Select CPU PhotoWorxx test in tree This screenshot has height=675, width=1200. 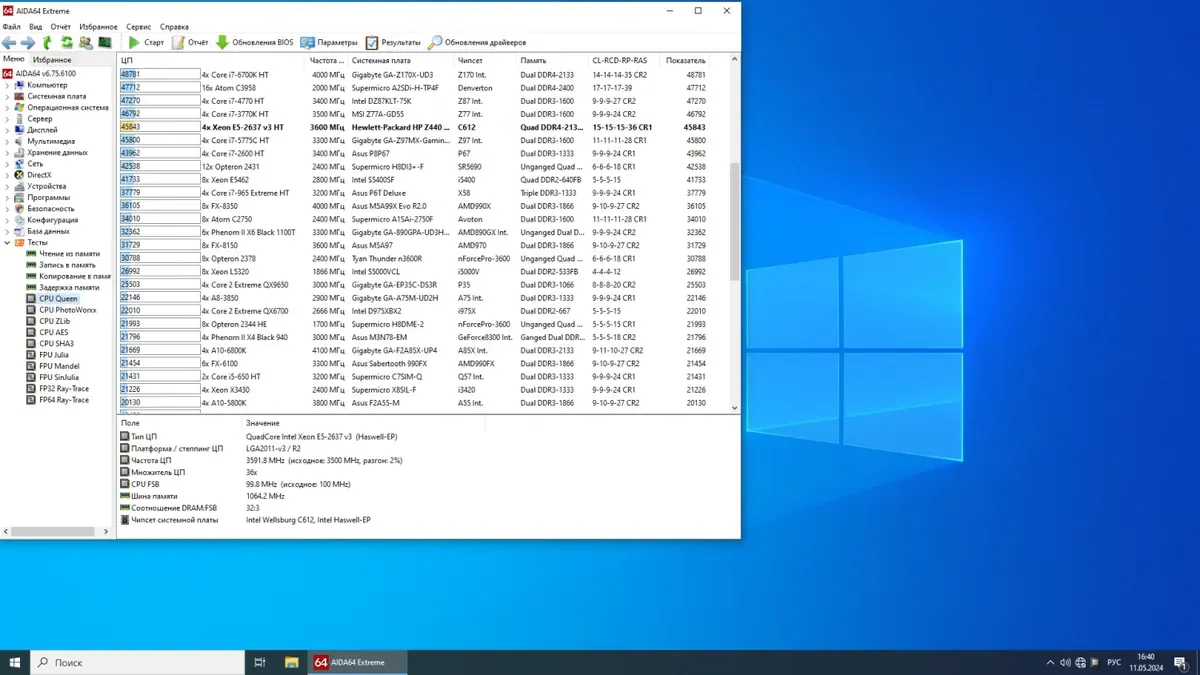pos(67,310)
